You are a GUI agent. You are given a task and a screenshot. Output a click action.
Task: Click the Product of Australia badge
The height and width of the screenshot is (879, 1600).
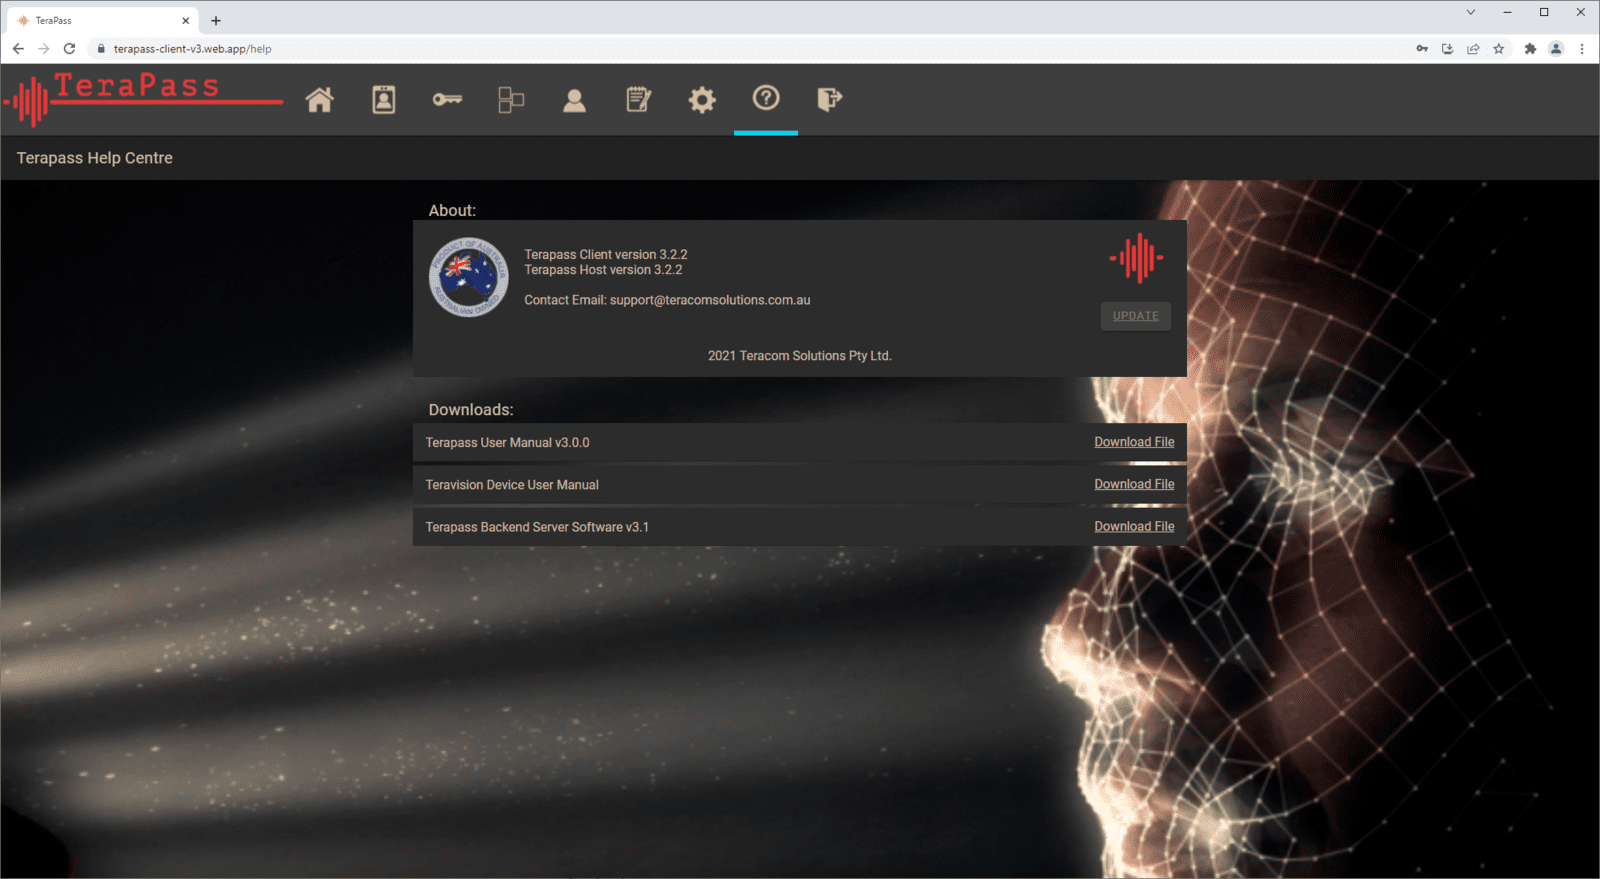pos(468,277)
